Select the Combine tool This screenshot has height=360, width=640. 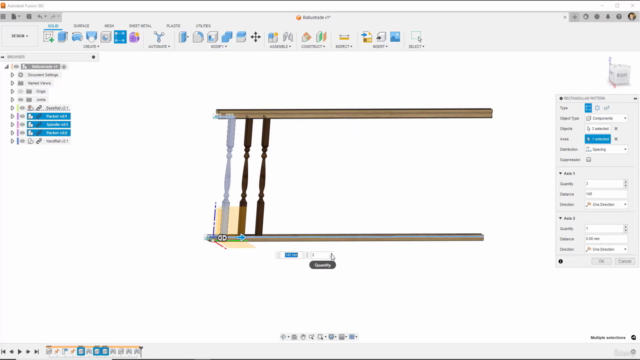point(227,37)
